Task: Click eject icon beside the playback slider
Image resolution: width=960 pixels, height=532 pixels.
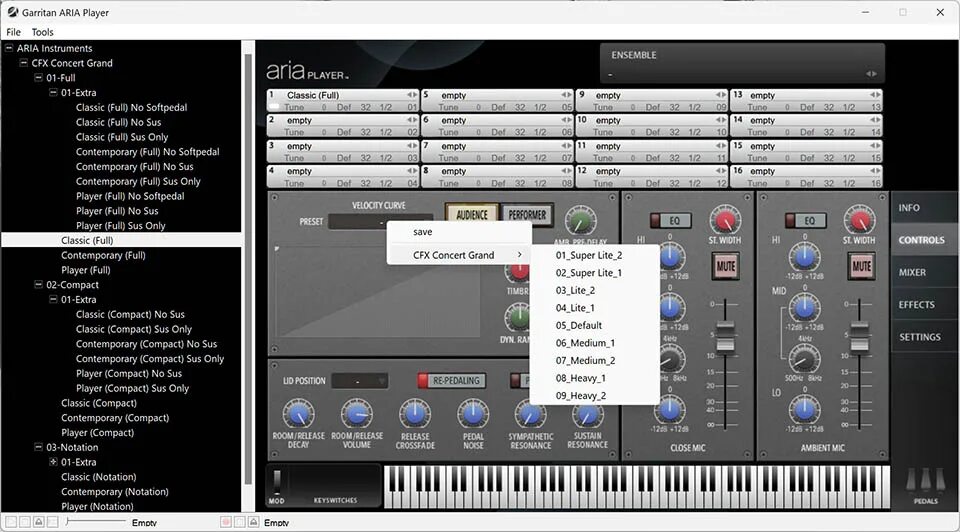Action: pyautogui.click(x=39, y=522)
